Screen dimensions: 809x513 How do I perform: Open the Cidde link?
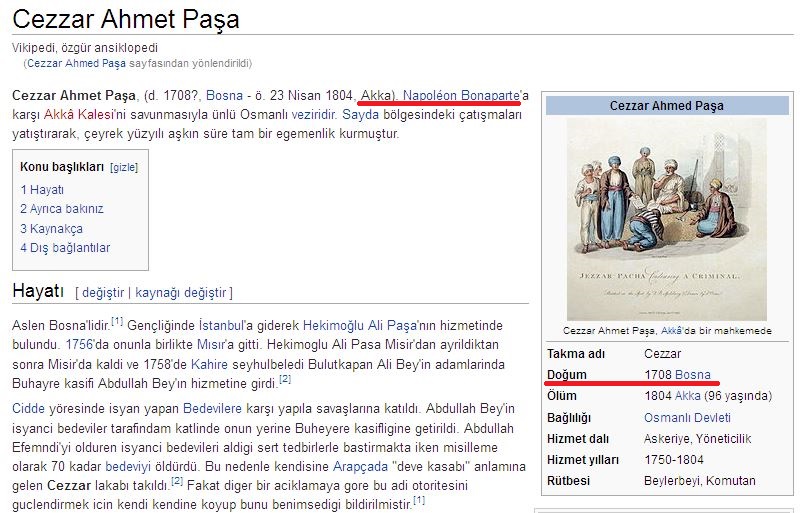coord(28,409)
